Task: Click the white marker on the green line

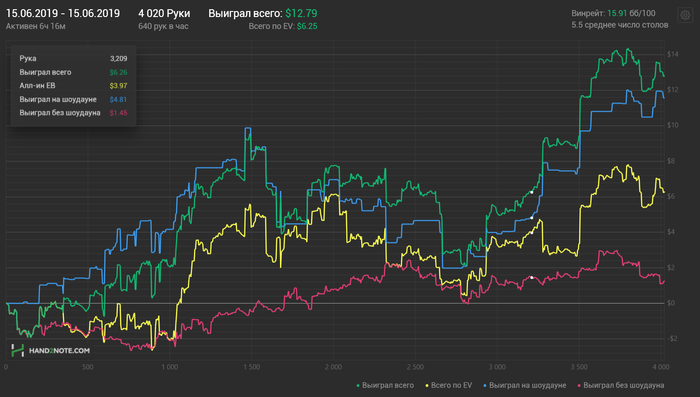Action: (x=532, y=192)
